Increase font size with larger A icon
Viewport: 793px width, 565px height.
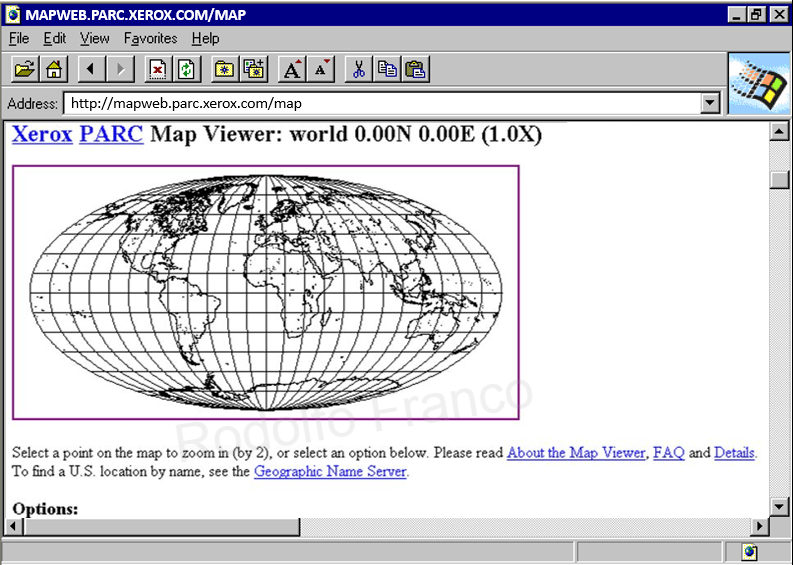tap(292, 69)
